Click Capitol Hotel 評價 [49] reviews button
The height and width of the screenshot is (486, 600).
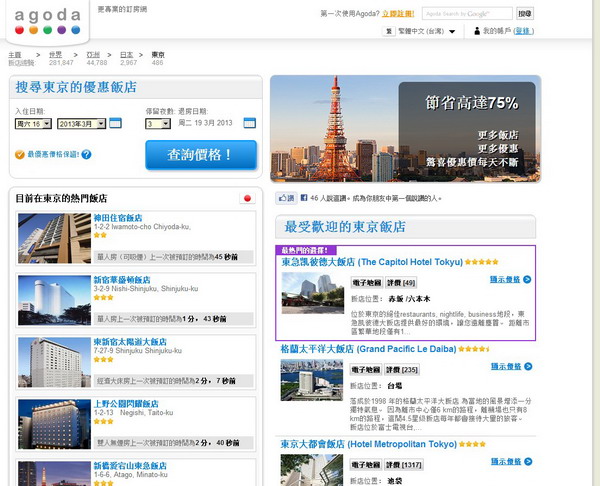[x=401, y=283]
